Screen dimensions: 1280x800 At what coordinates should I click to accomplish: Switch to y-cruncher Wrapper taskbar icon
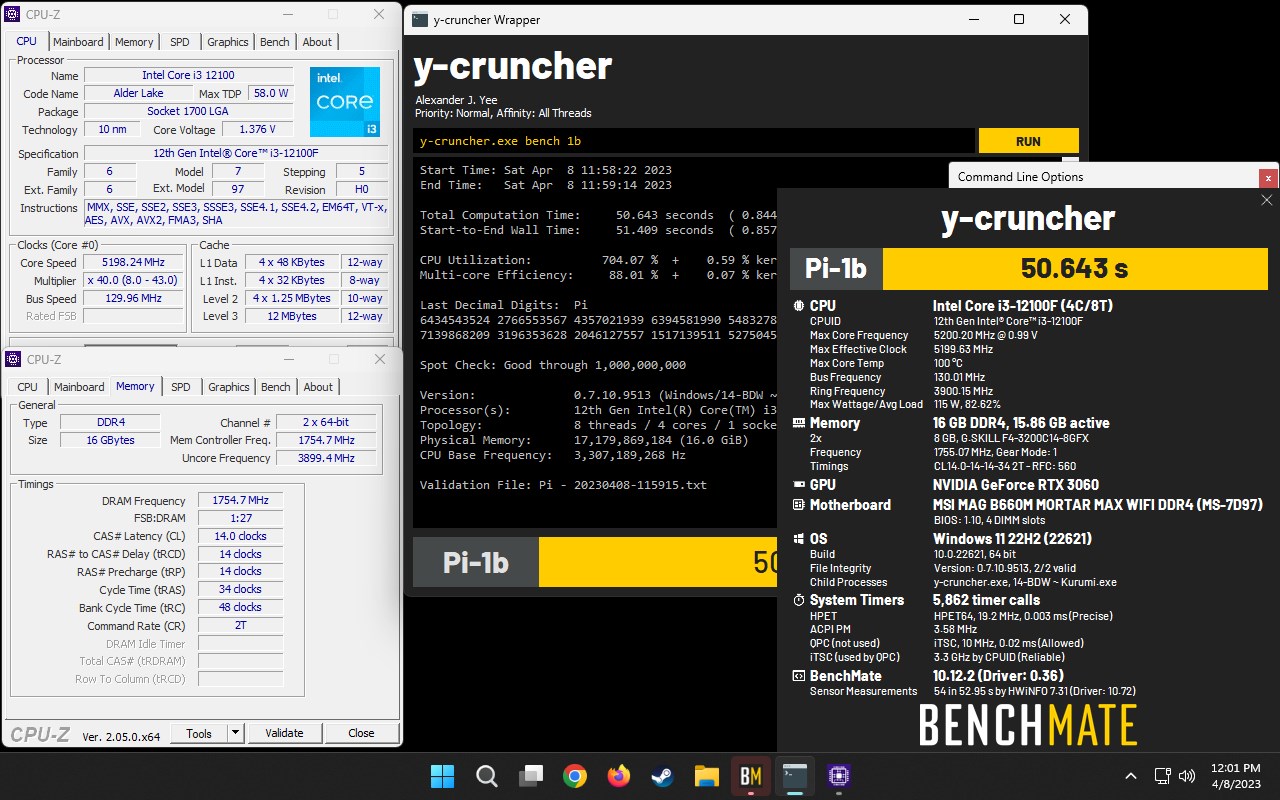[795, 775]
